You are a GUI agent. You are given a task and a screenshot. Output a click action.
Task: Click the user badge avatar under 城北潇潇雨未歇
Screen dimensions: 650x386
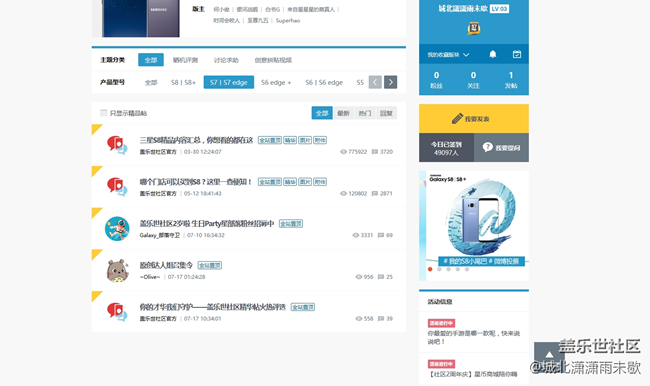pyautogui.click(x=474, y=29)
